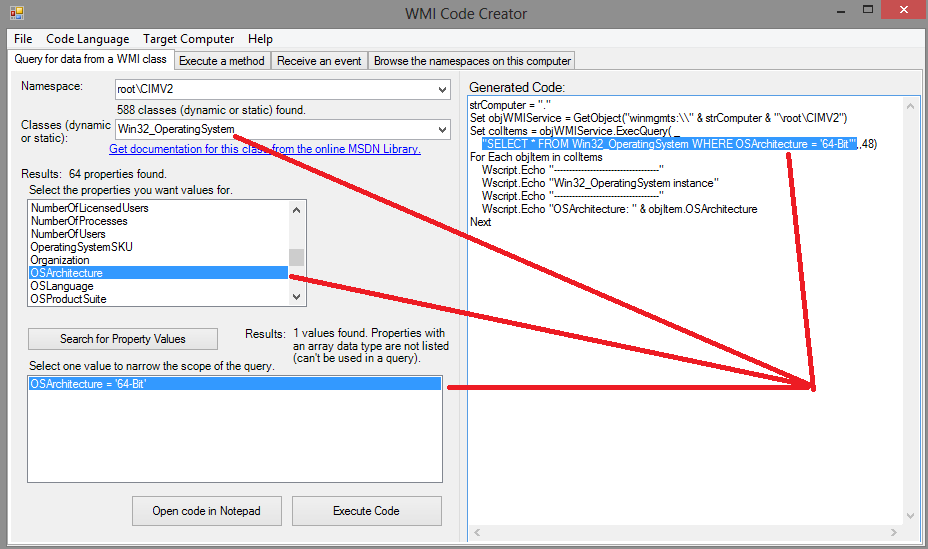Click the highlighted SELECT query line
Viewport: 928px width, 549px height.
coord(669,144)
